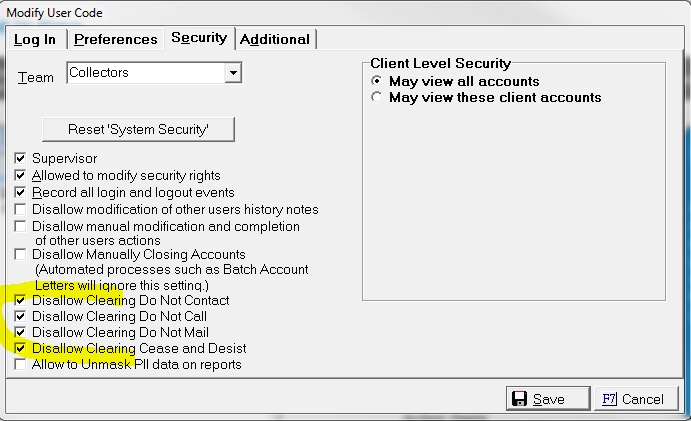691x421 pixels.
Task: Toggle Allowed to modify security rights
Action: click(21, 176)
